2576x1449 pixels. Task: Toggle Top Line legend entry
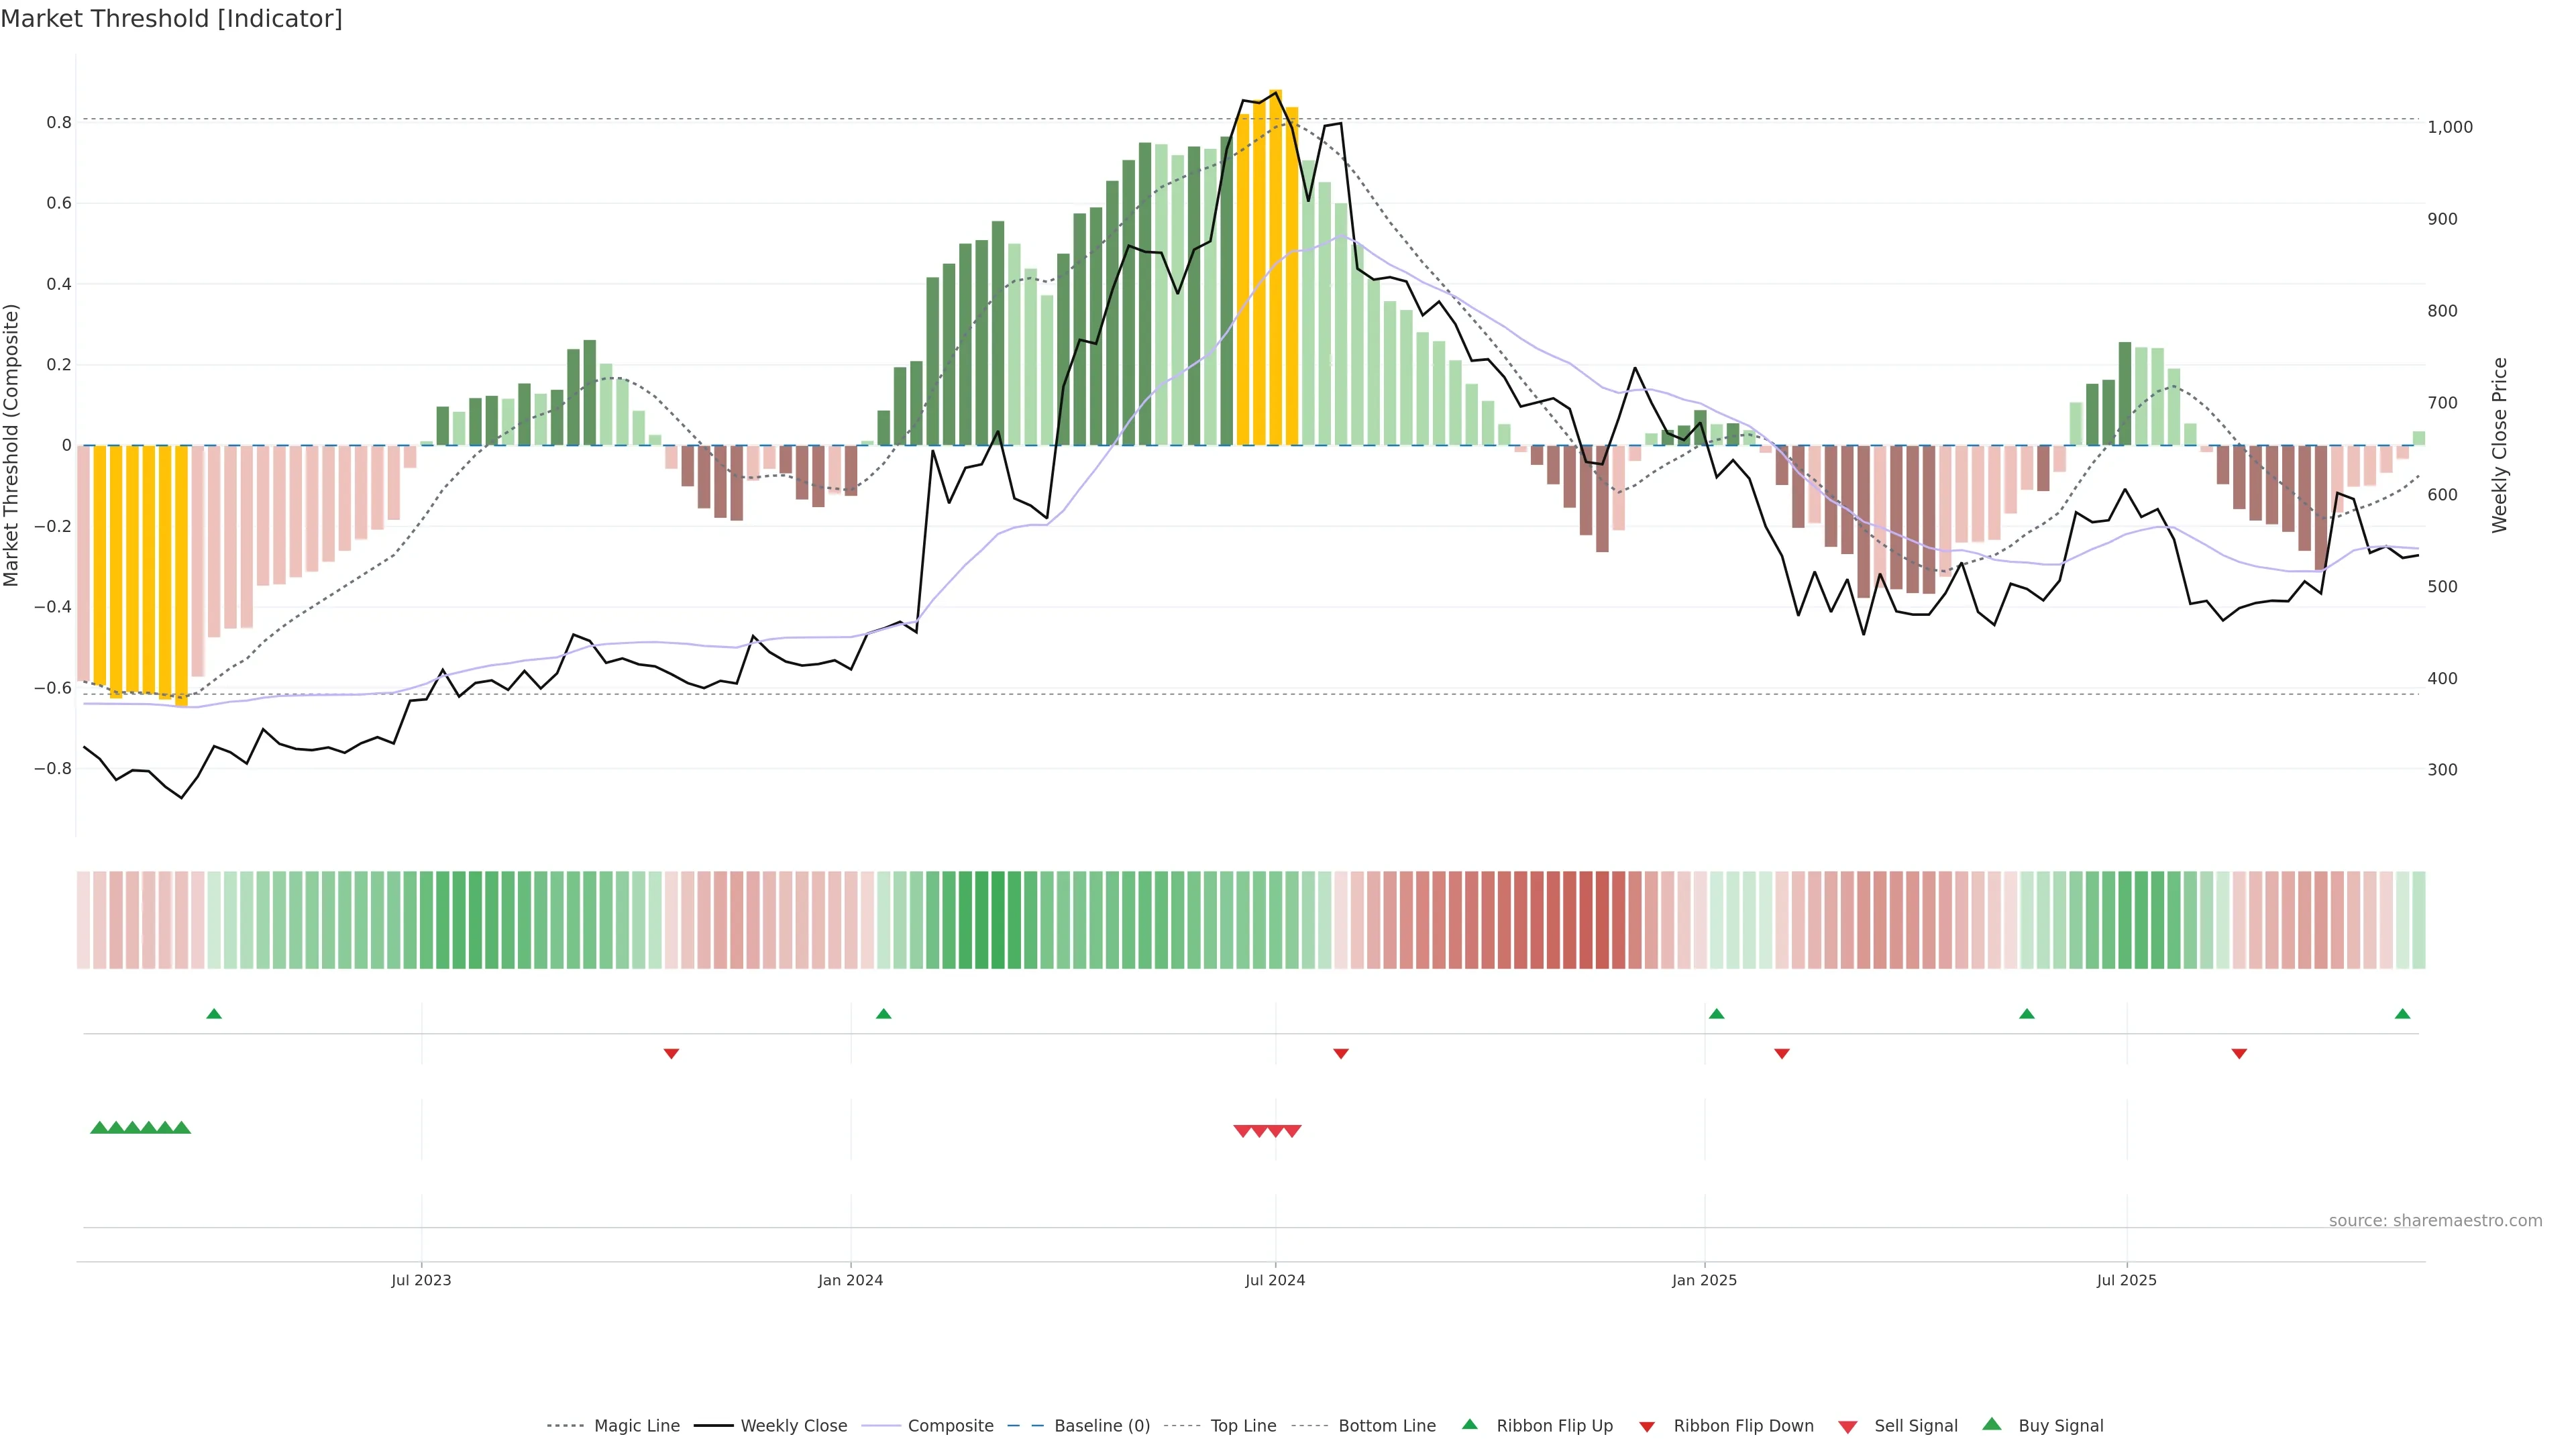point(1243,1426)
